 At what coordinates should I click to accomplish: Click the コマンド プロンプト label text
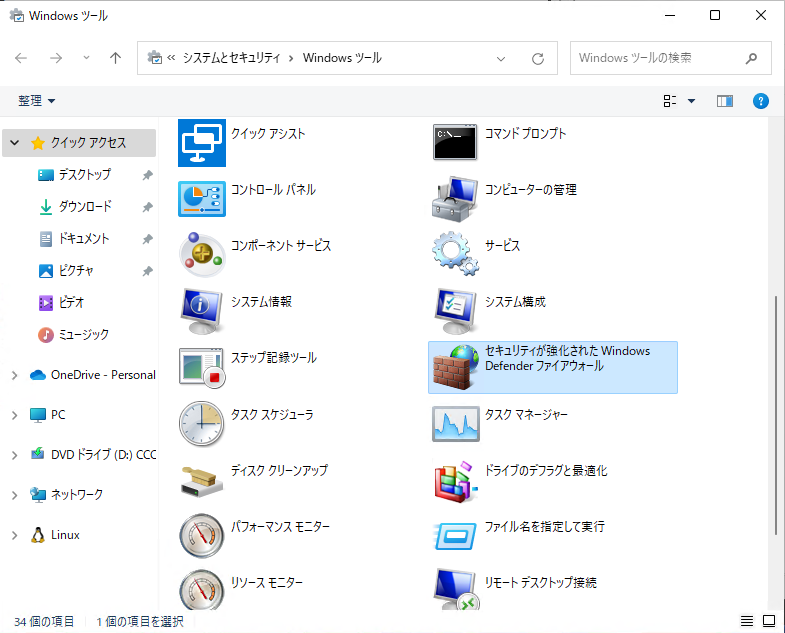[x=525, y=133]
